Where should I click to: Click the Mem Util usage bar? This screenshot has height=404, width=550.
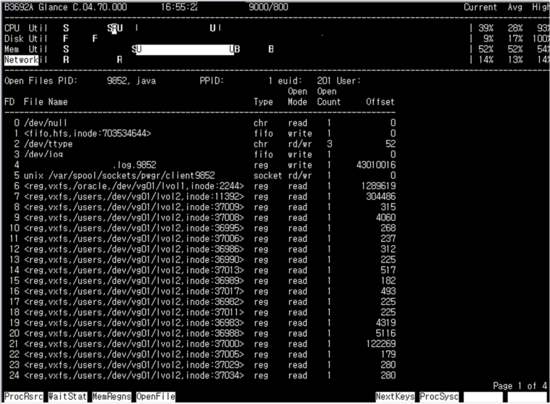pyautogui.click(x=185, y=49)
